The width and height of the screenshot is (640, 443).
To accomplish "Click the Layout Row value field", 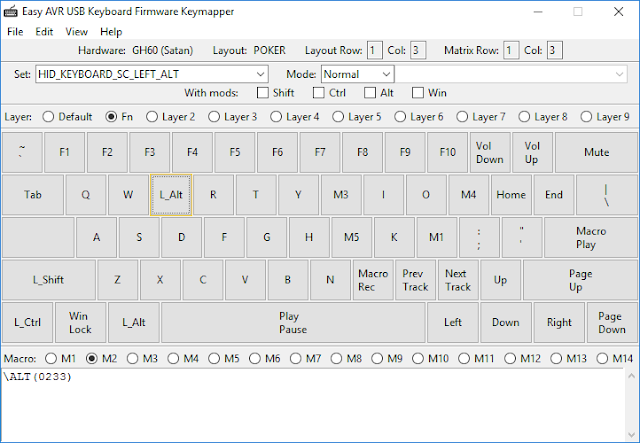I will (375, 50).
